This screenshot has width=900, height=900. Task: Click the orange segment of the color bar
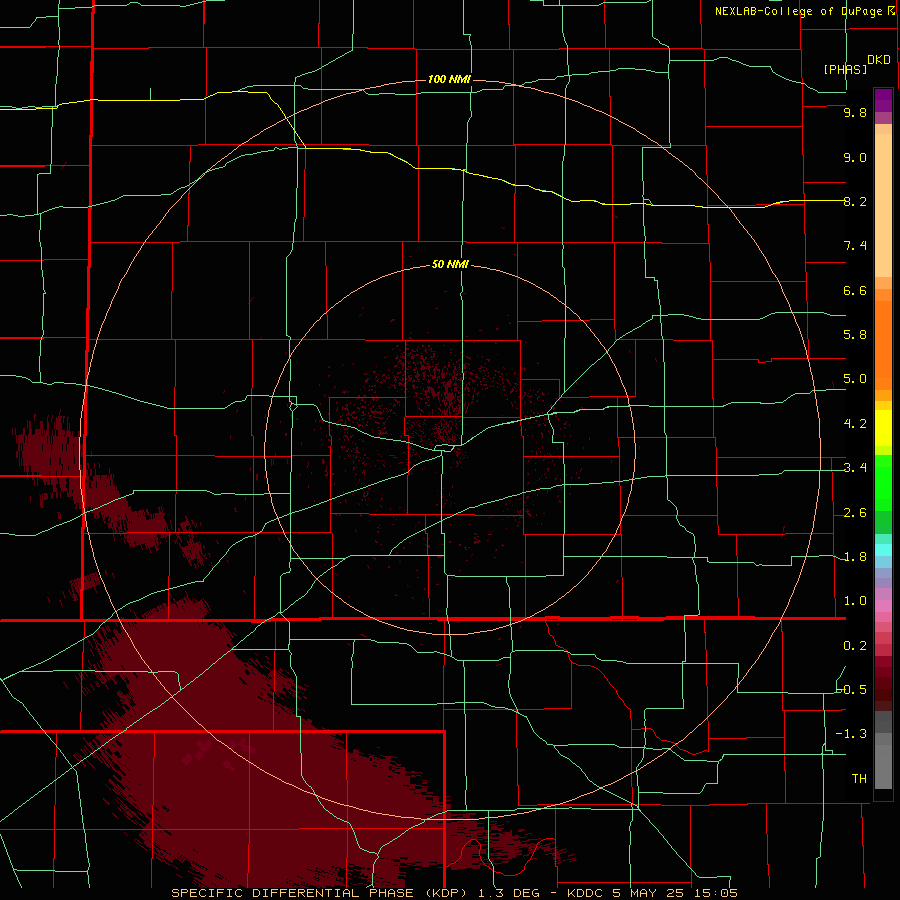(883, 345)
